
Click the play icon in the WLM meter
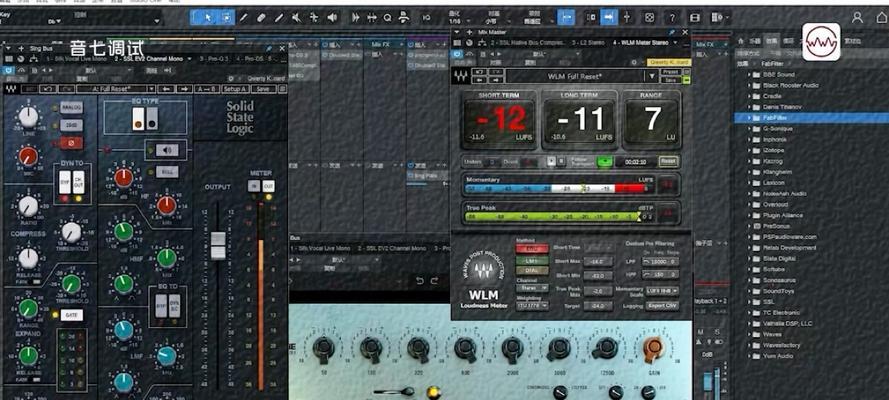pos(551,161)
